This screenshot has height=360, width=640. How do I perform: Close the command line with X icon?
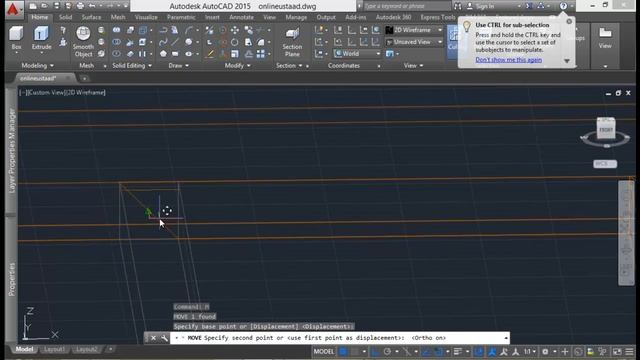pos(153,338)
